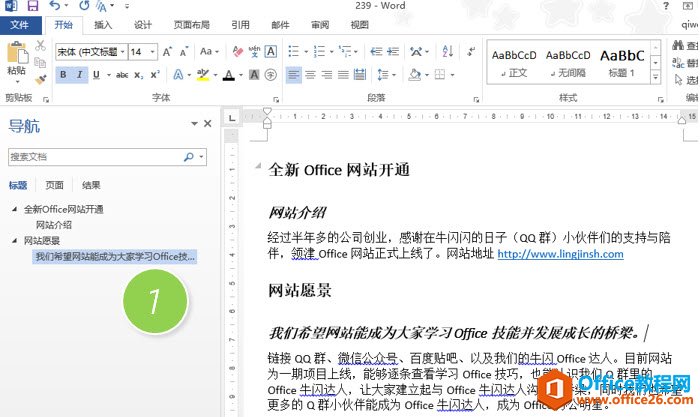
Task: Toggle justify alignment
Action: point(343,75)
